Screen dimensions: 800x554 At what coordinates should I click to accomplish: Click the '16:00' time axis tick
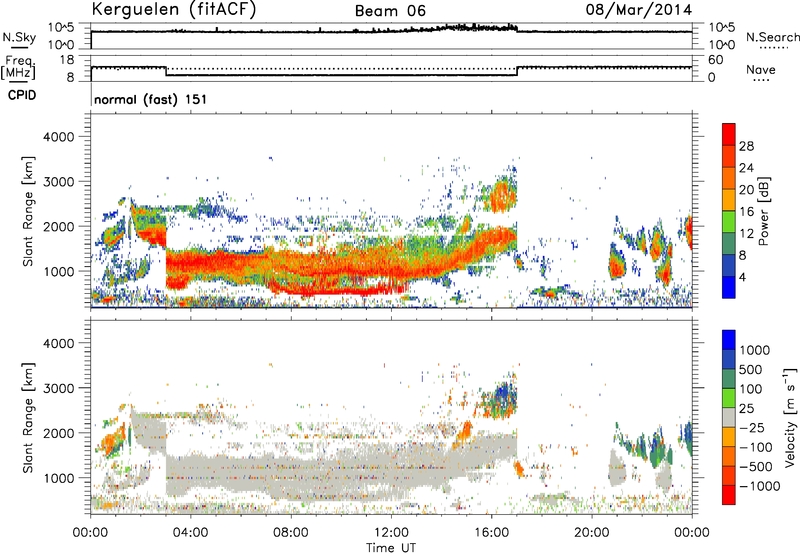491,533
